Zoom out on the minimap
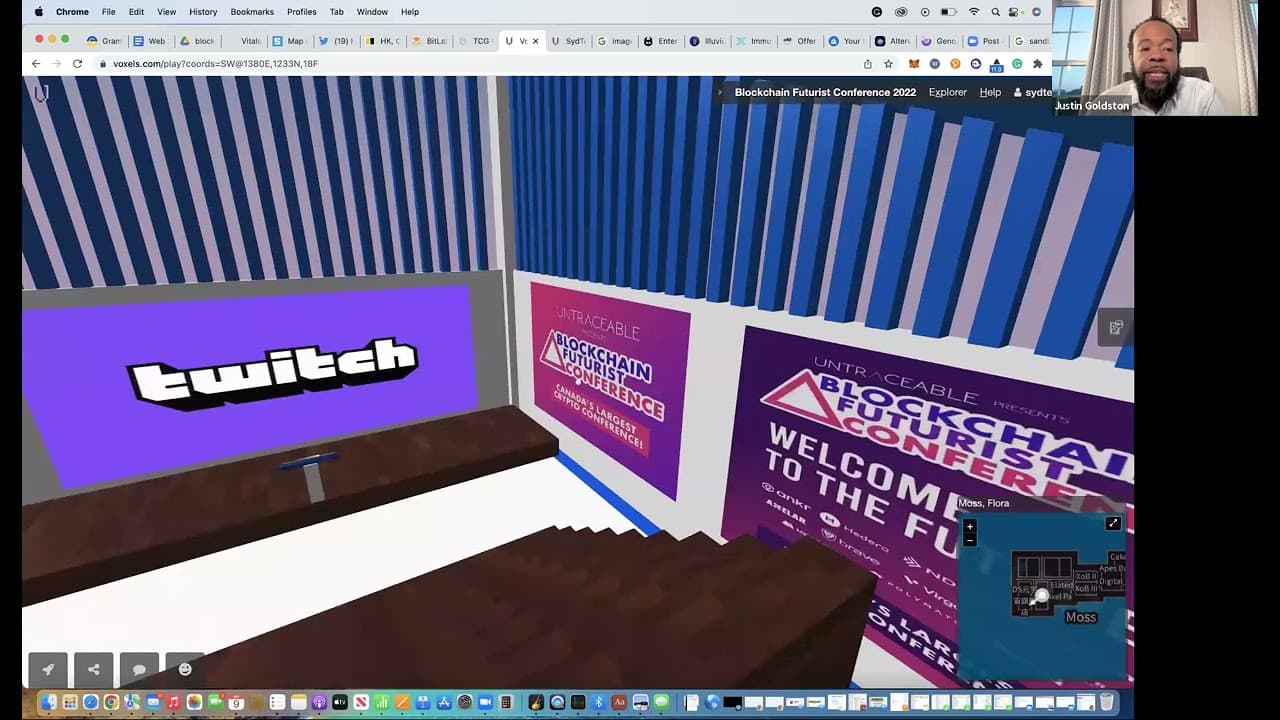Screen dimensions: 1280x720 [969, 539]
